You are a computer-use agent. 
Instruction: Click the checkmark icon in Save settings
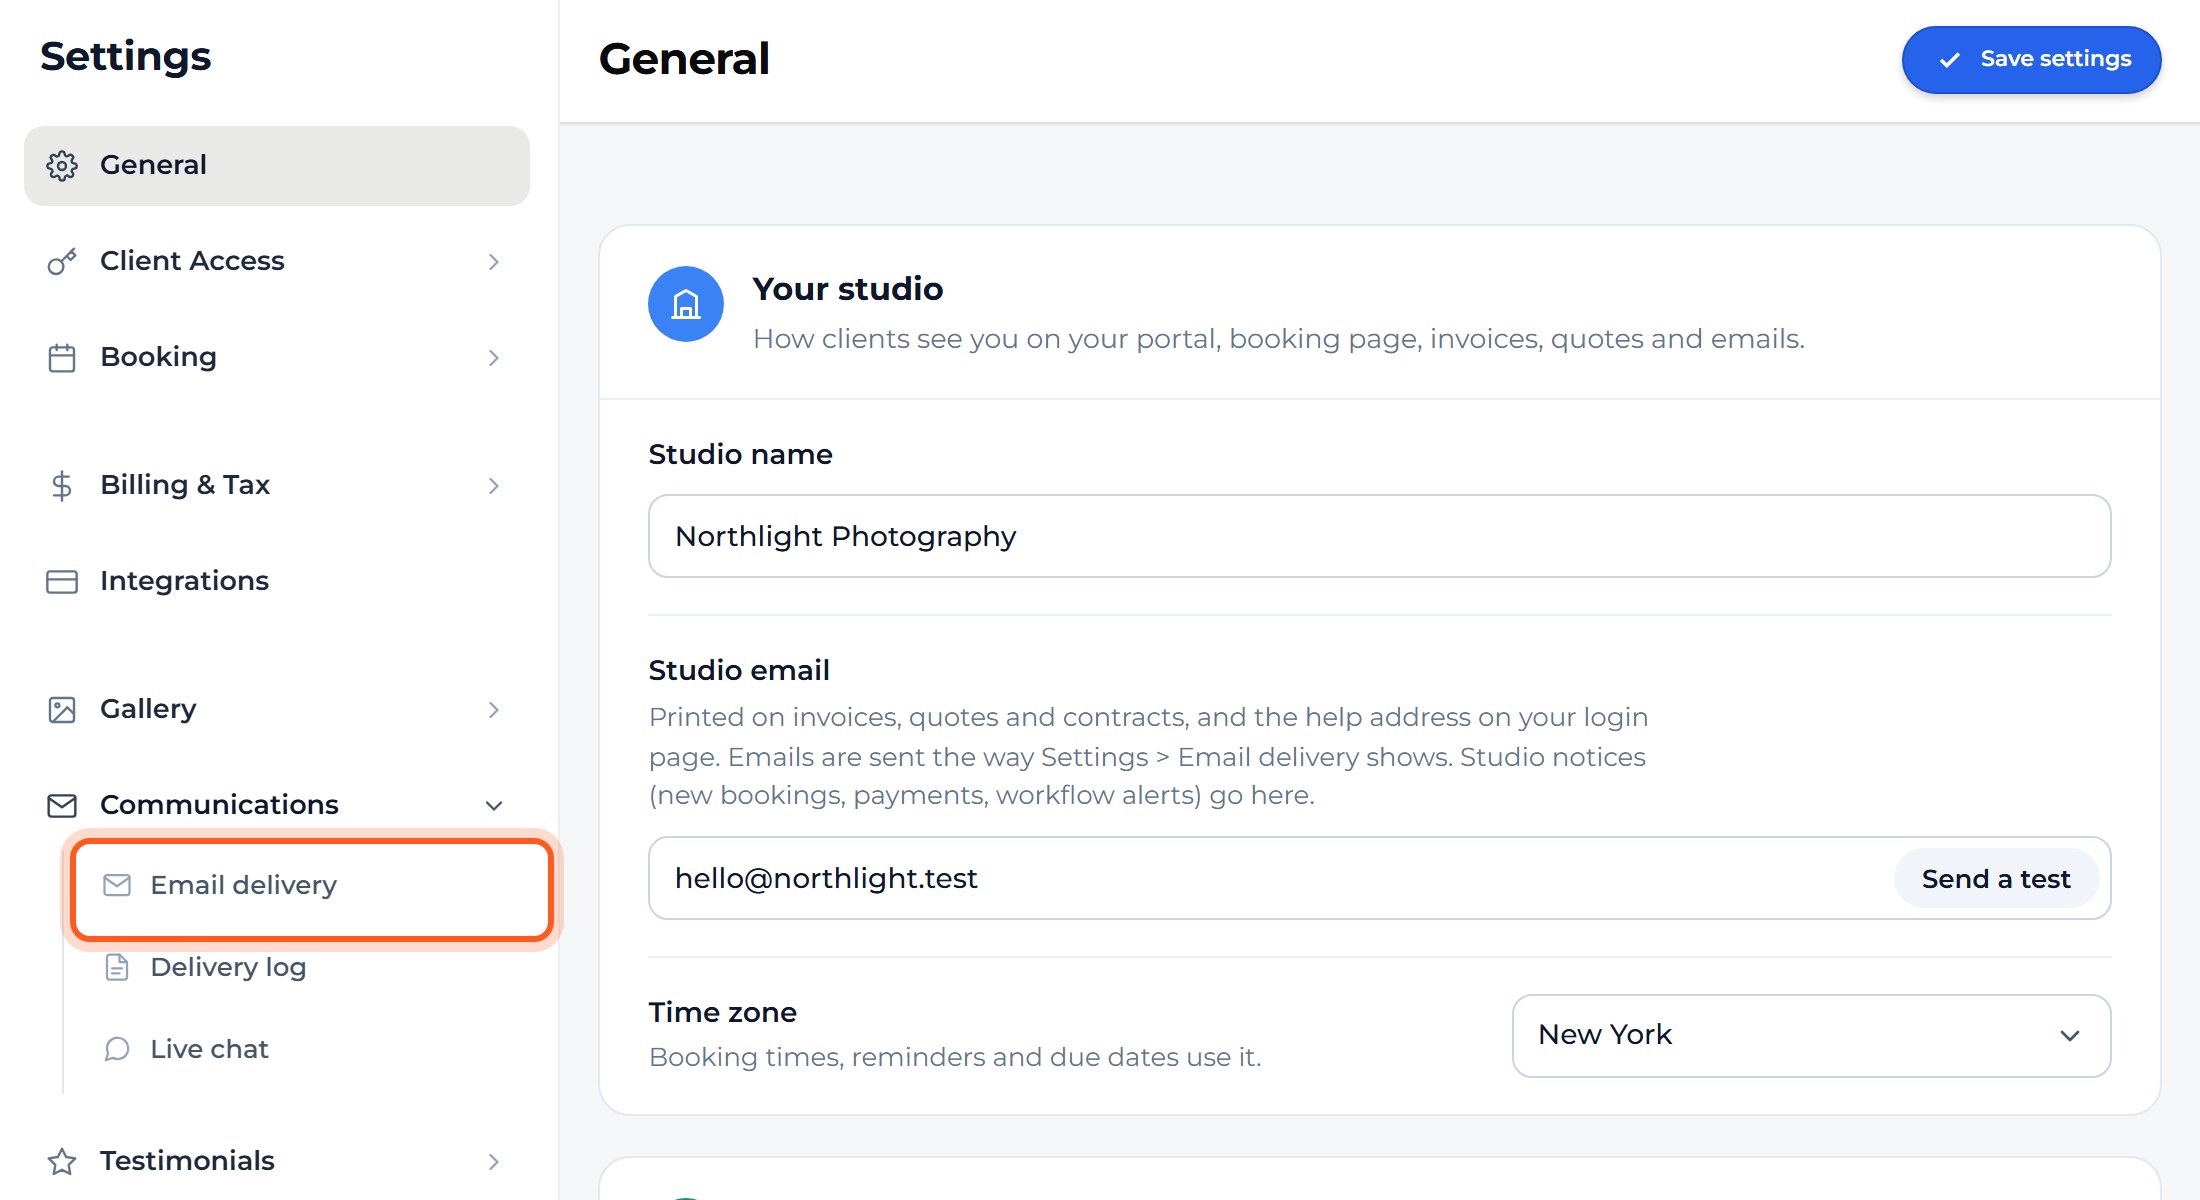(1949, 60)
